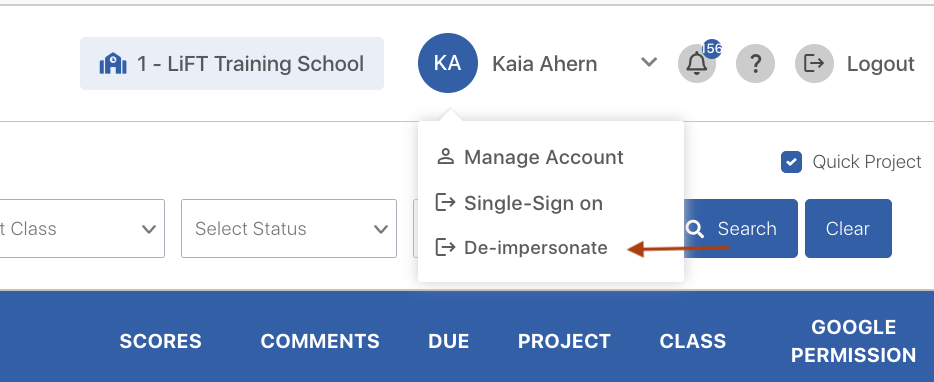The image size is (934, 382).
Task: Click the magnifying glass search icon
Action: 694,229
